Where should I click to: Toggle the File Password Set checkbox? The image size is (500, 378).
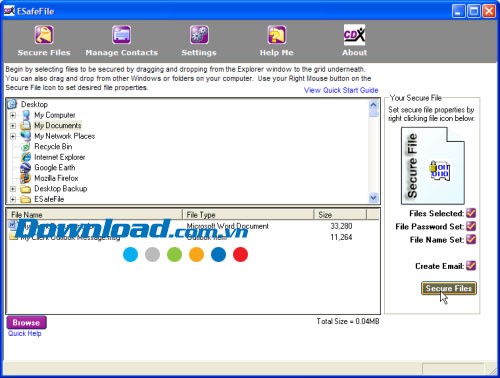(x=471, y=226)
